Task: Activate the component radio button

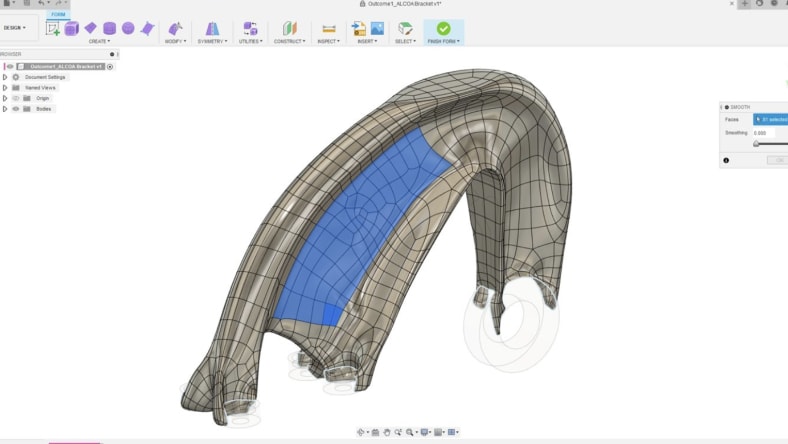Action: tap(110, 66)
